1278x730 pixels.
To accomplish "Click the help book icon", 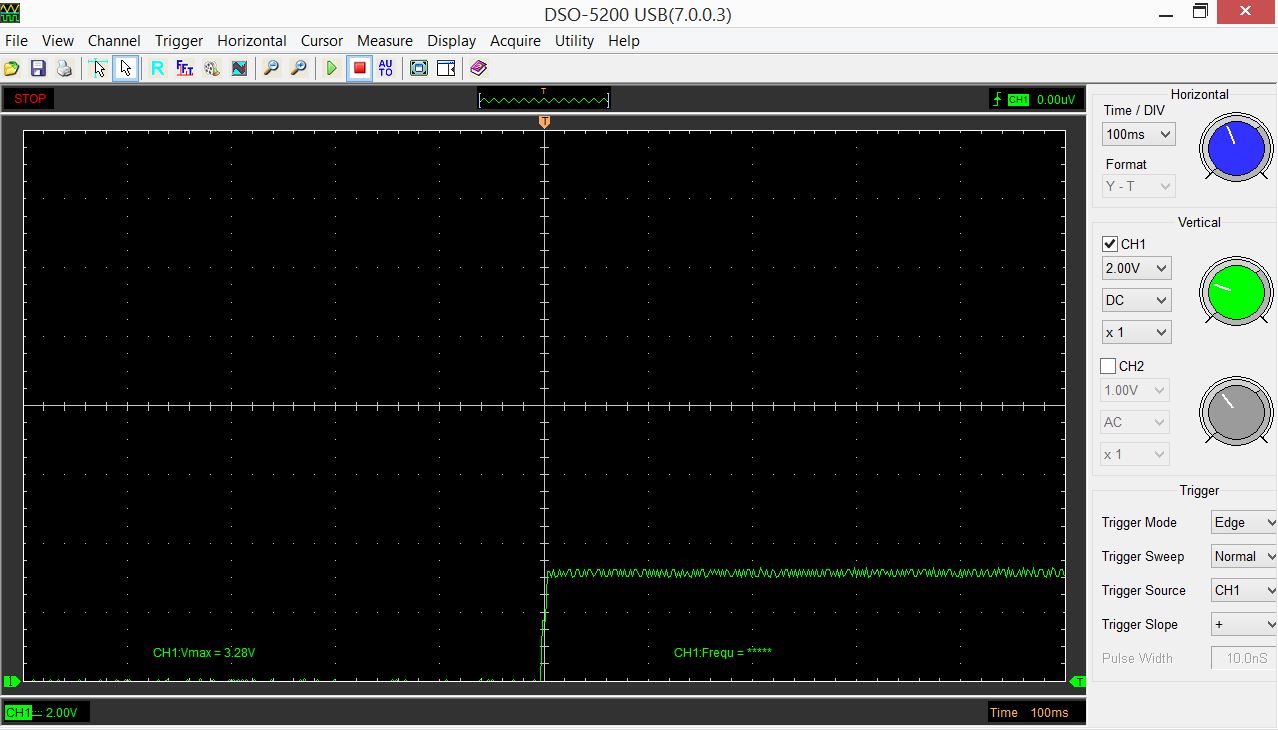I will pyautogui.click(x=478, y=68).
